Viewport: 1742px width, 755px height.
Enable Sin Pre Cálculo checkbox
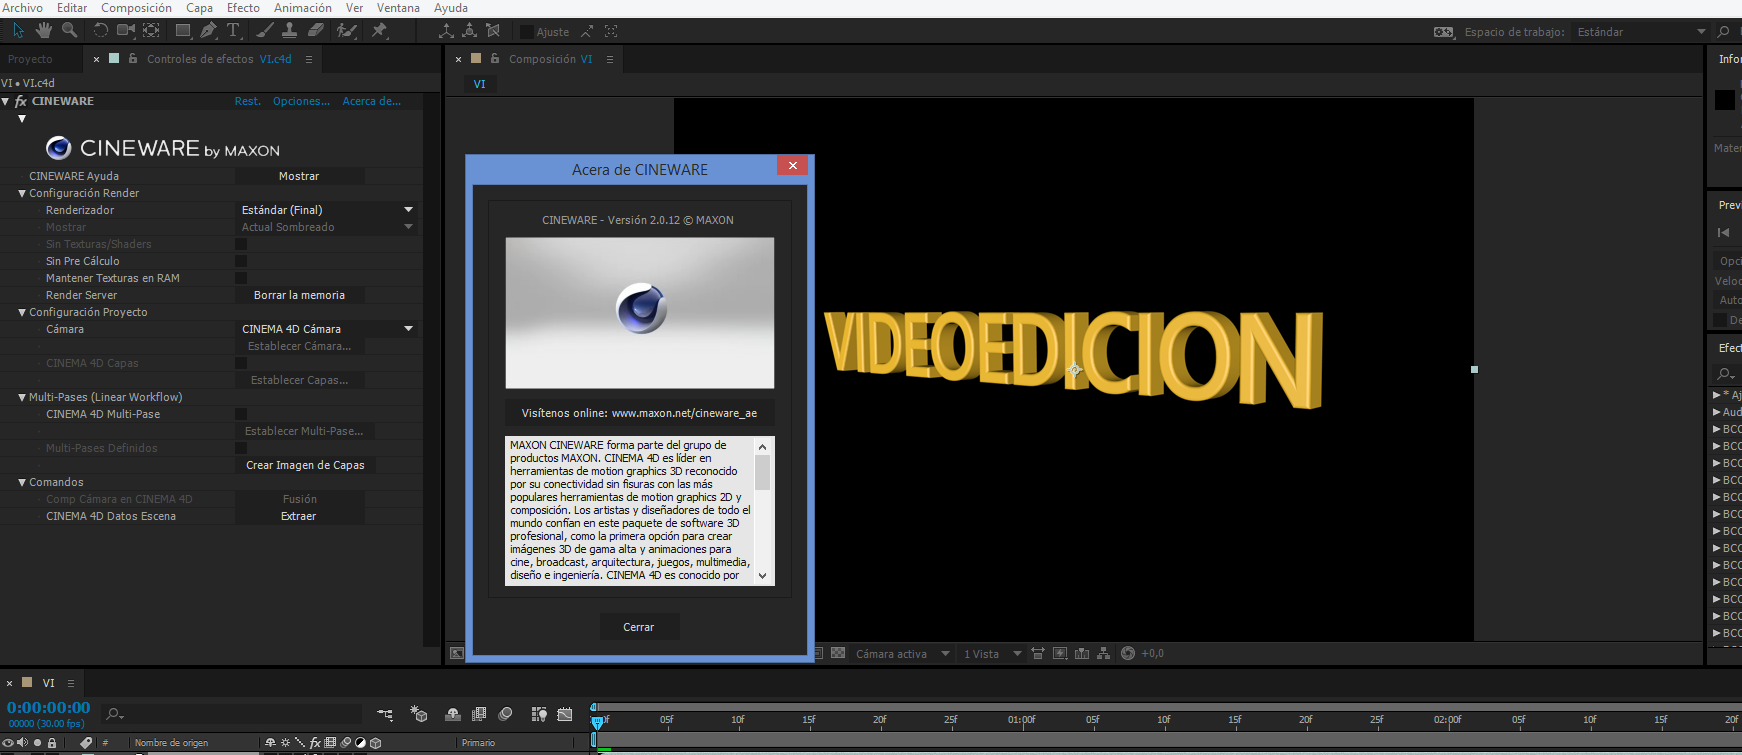click(241, 261)
